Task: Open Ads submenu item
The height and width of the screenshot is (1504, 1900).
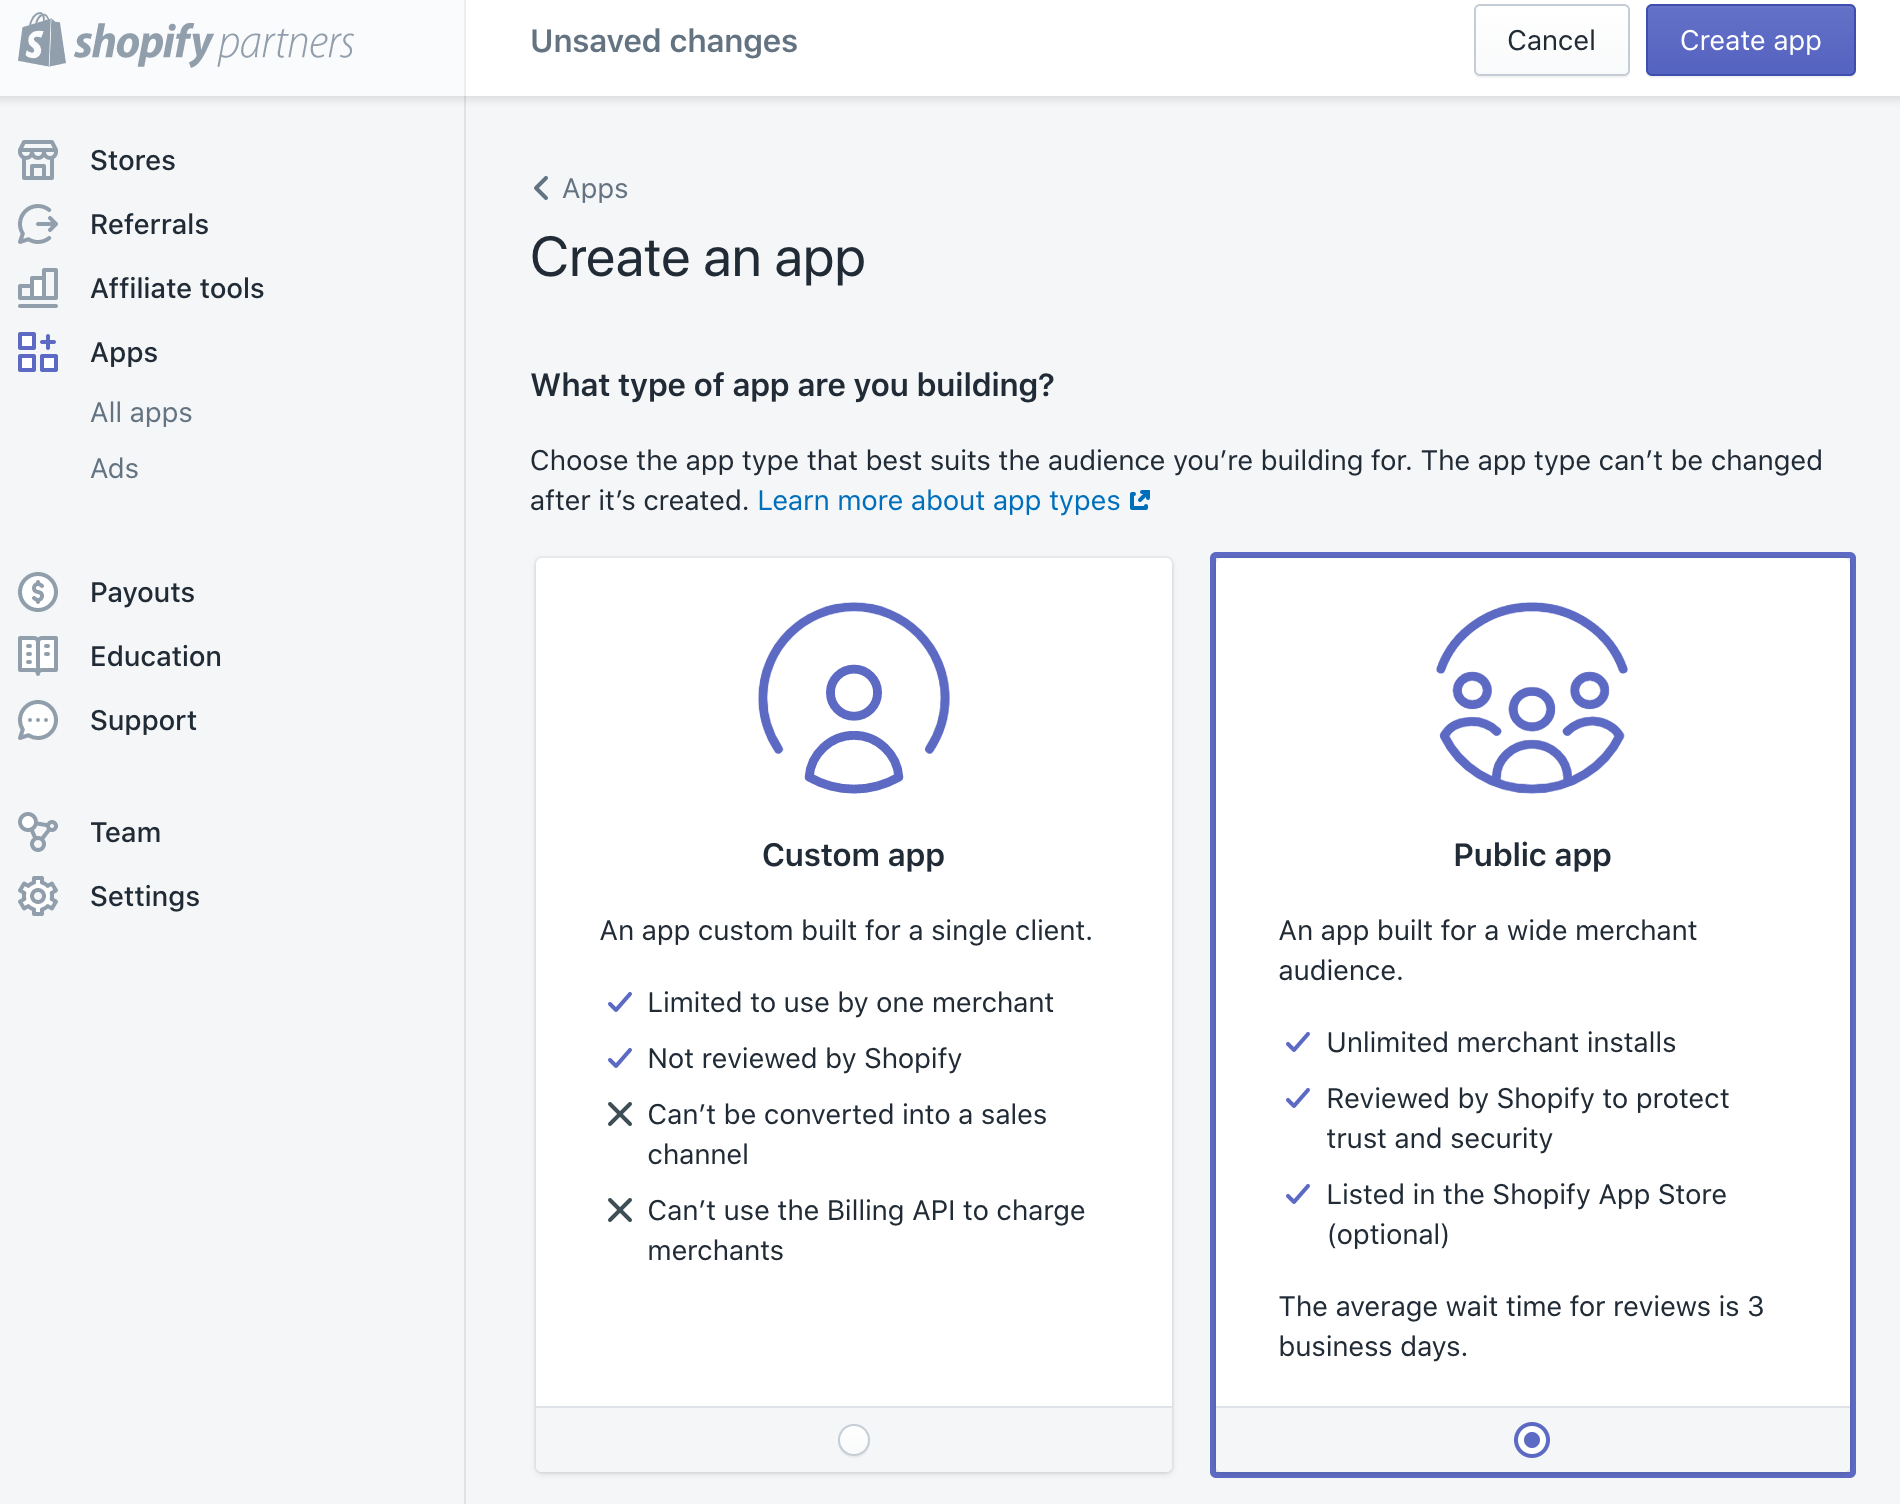Action: [114, 468]
